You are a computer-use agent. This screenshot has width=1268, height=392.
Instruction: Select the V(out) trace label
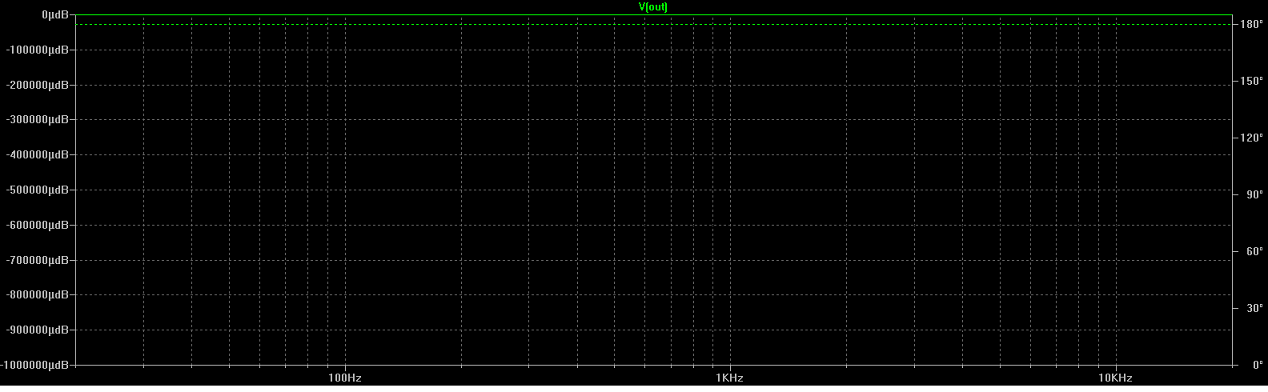coord(653,6)
